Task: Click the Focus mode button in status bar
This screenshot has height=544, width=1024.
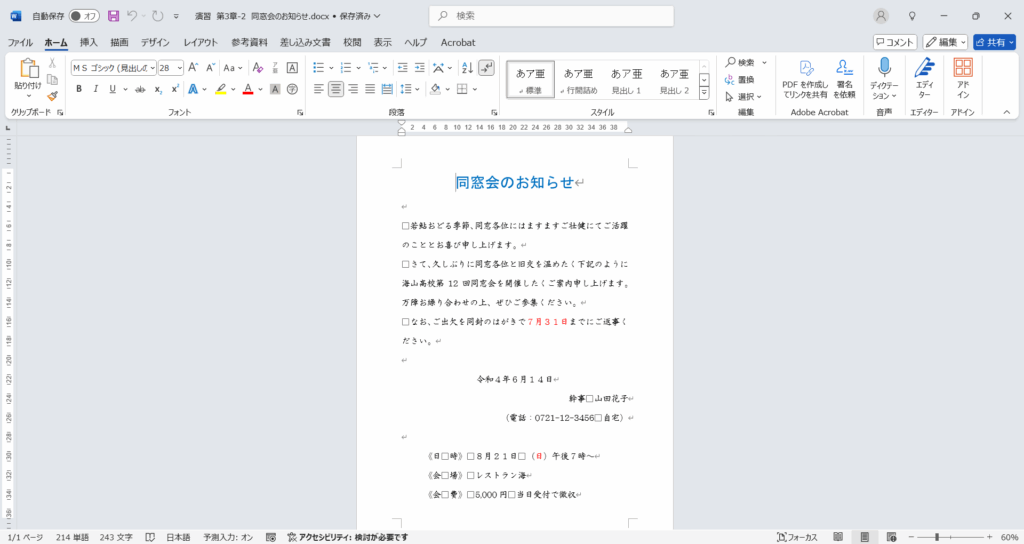Action: [797, 537]
